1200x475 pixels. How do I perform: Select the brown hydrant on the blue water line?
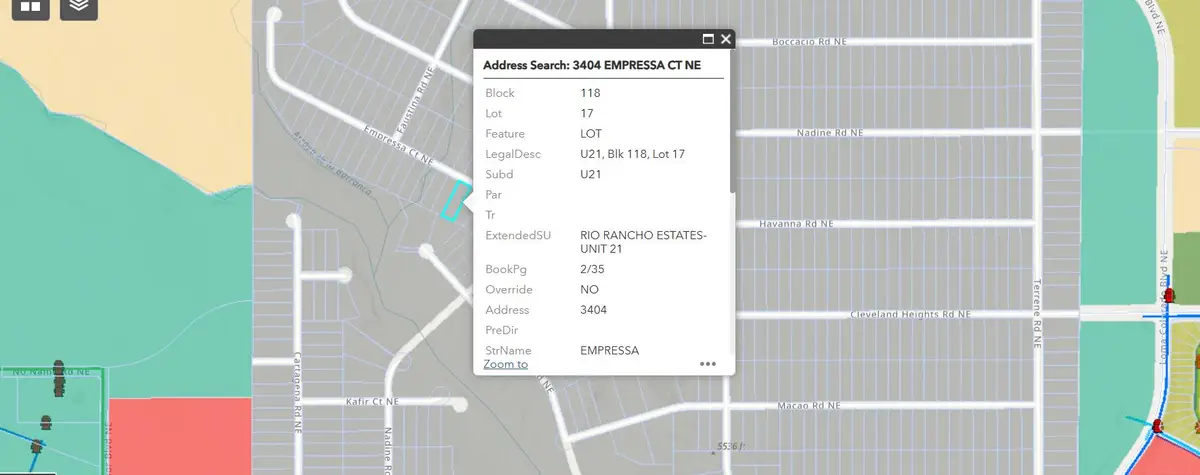(x=38, y=447)
